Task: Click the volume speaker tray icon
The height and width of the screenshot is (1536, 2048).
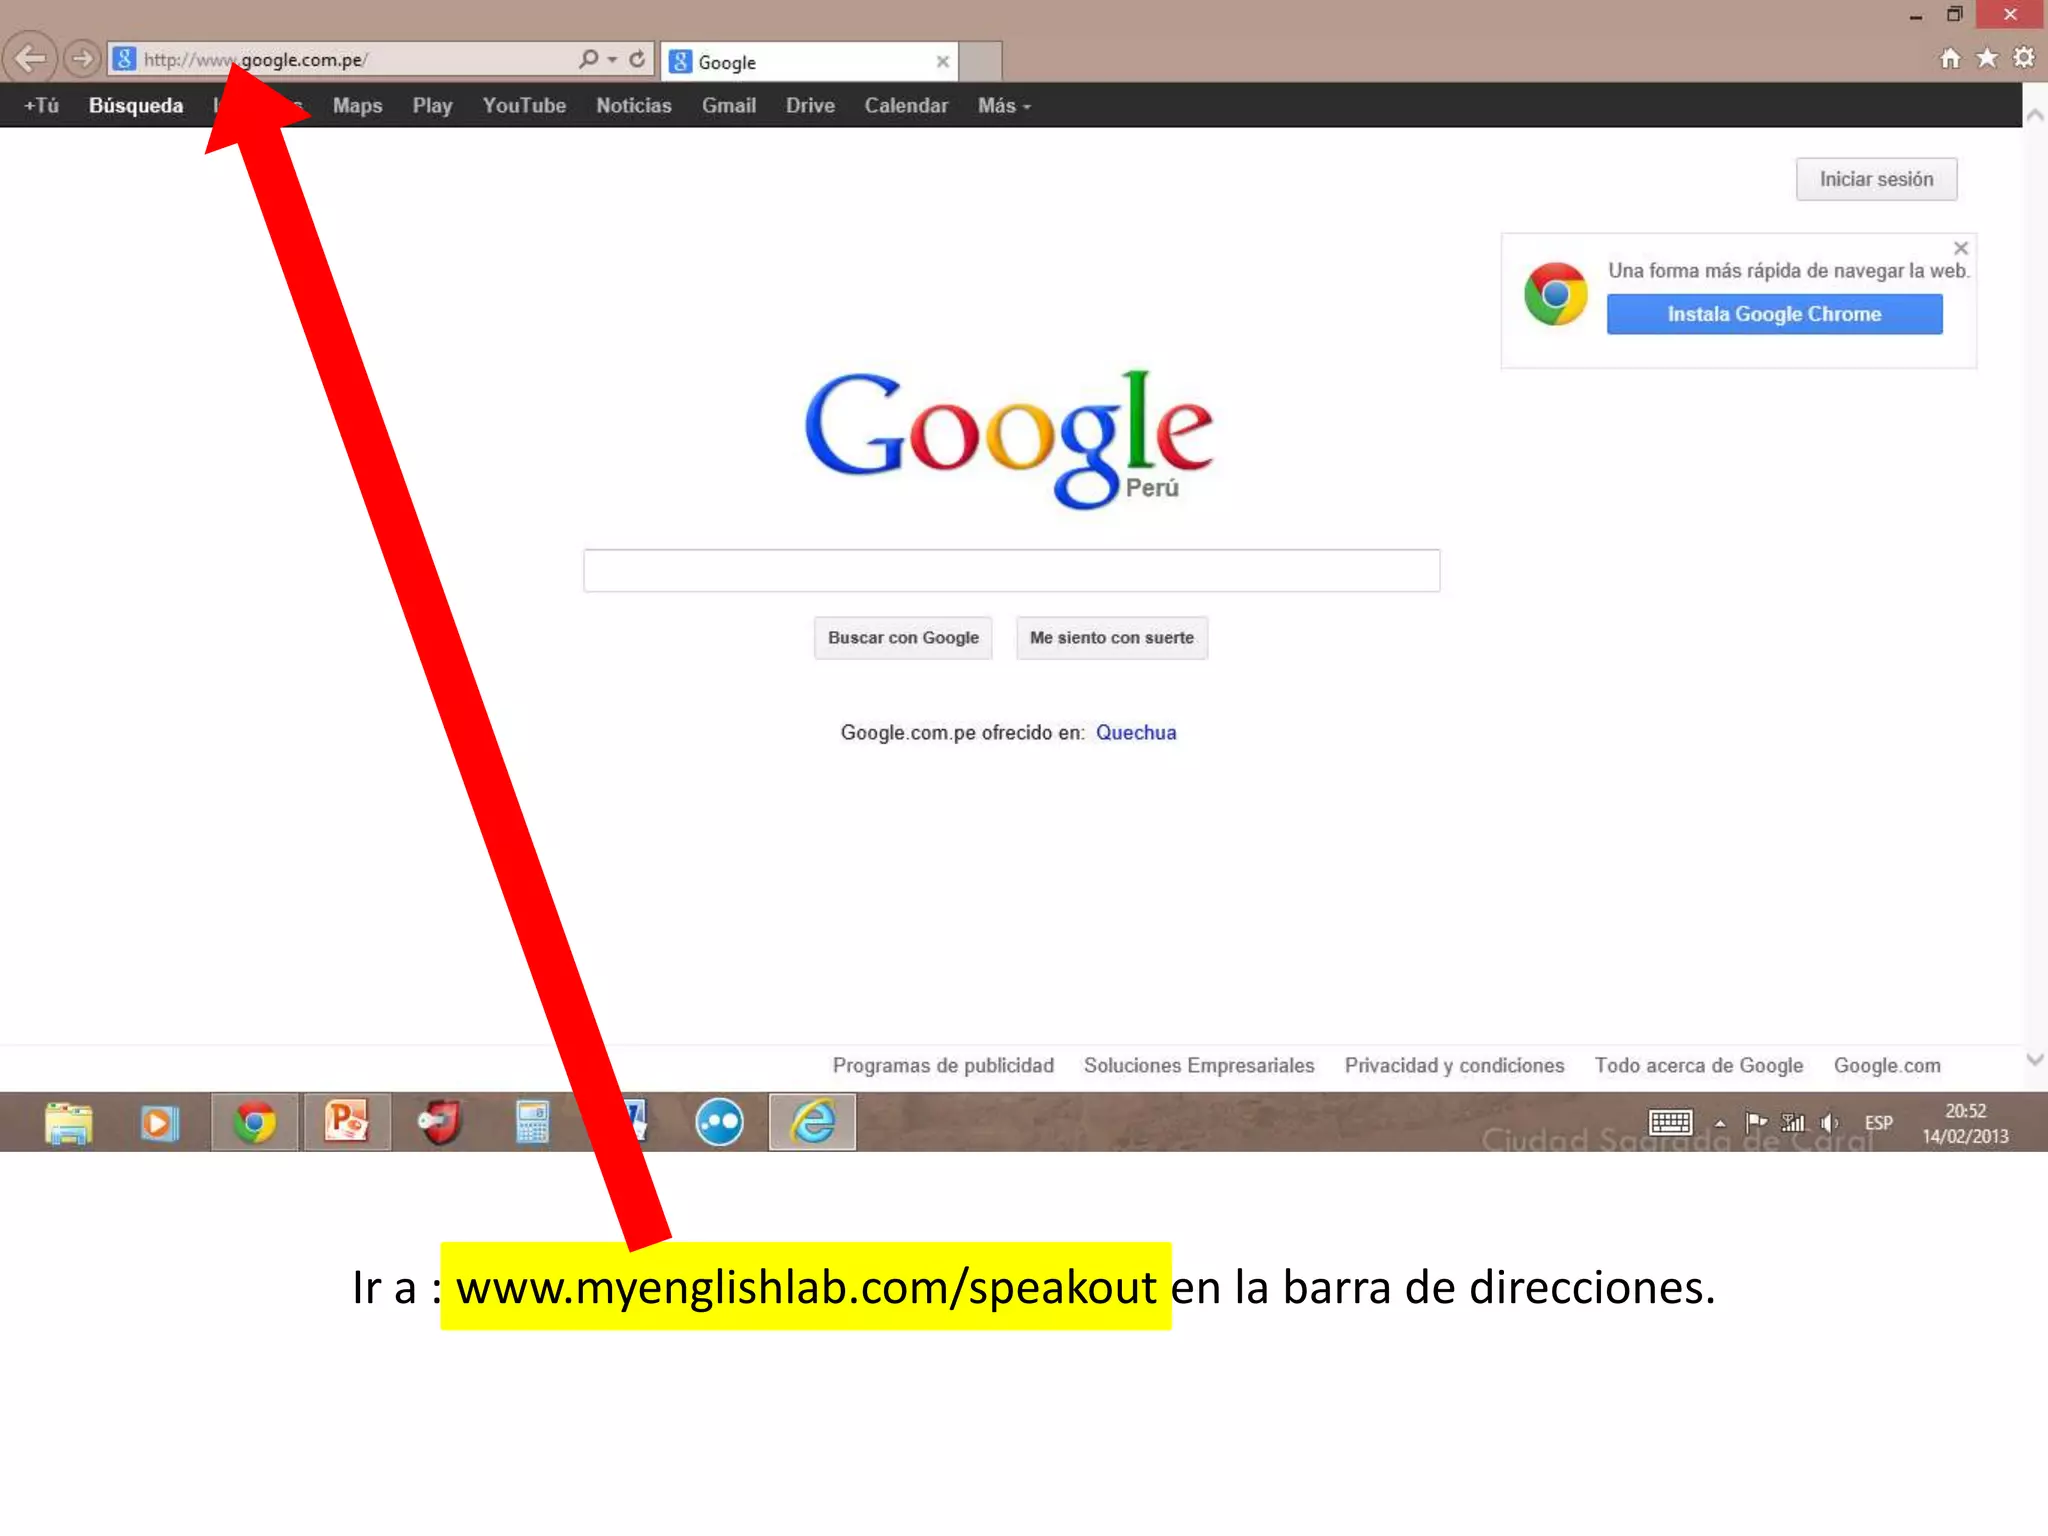Action: tap(1829, 1123)
